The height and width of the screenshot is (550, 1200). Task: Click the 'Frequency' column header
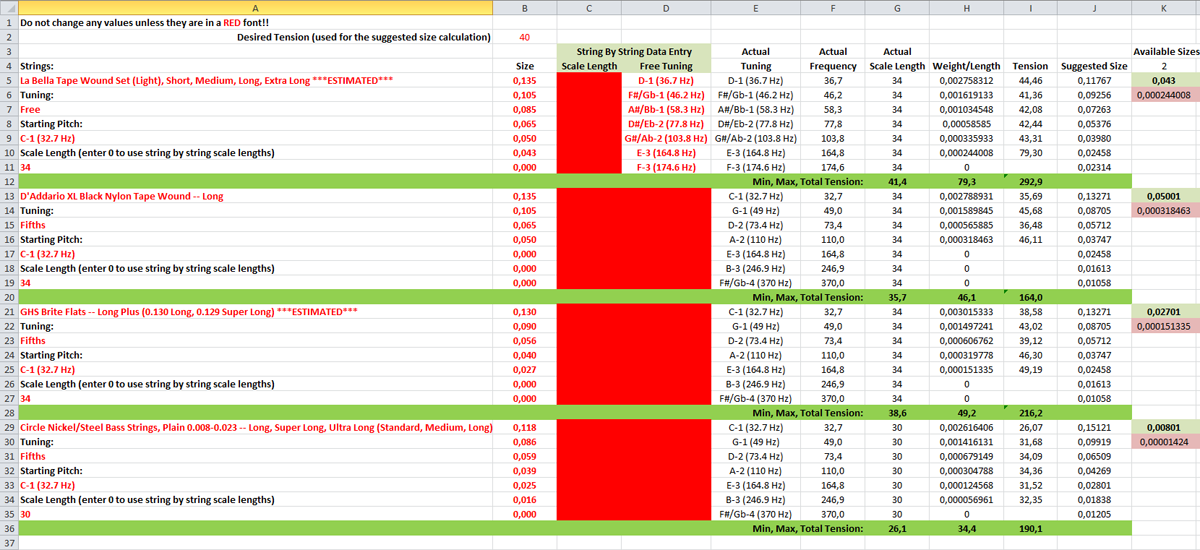pyautogui.click(x=833, y=66)
